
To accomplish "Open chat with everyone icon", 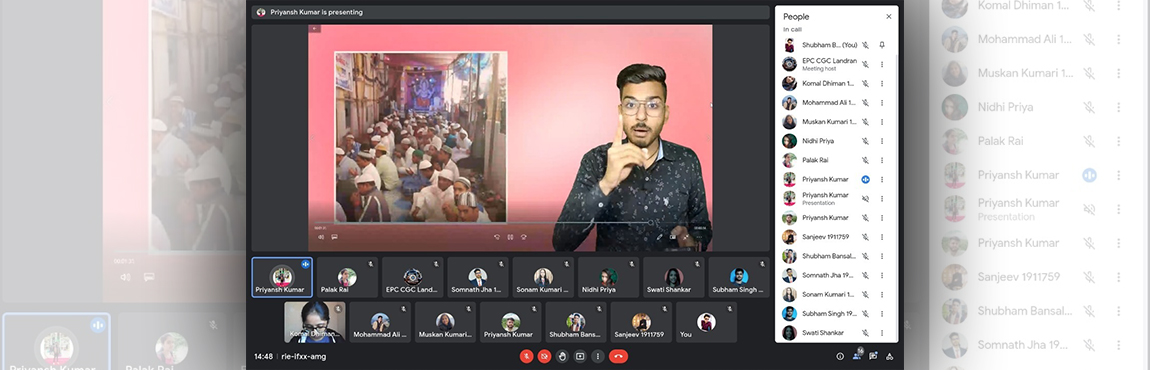I will 874,356.
